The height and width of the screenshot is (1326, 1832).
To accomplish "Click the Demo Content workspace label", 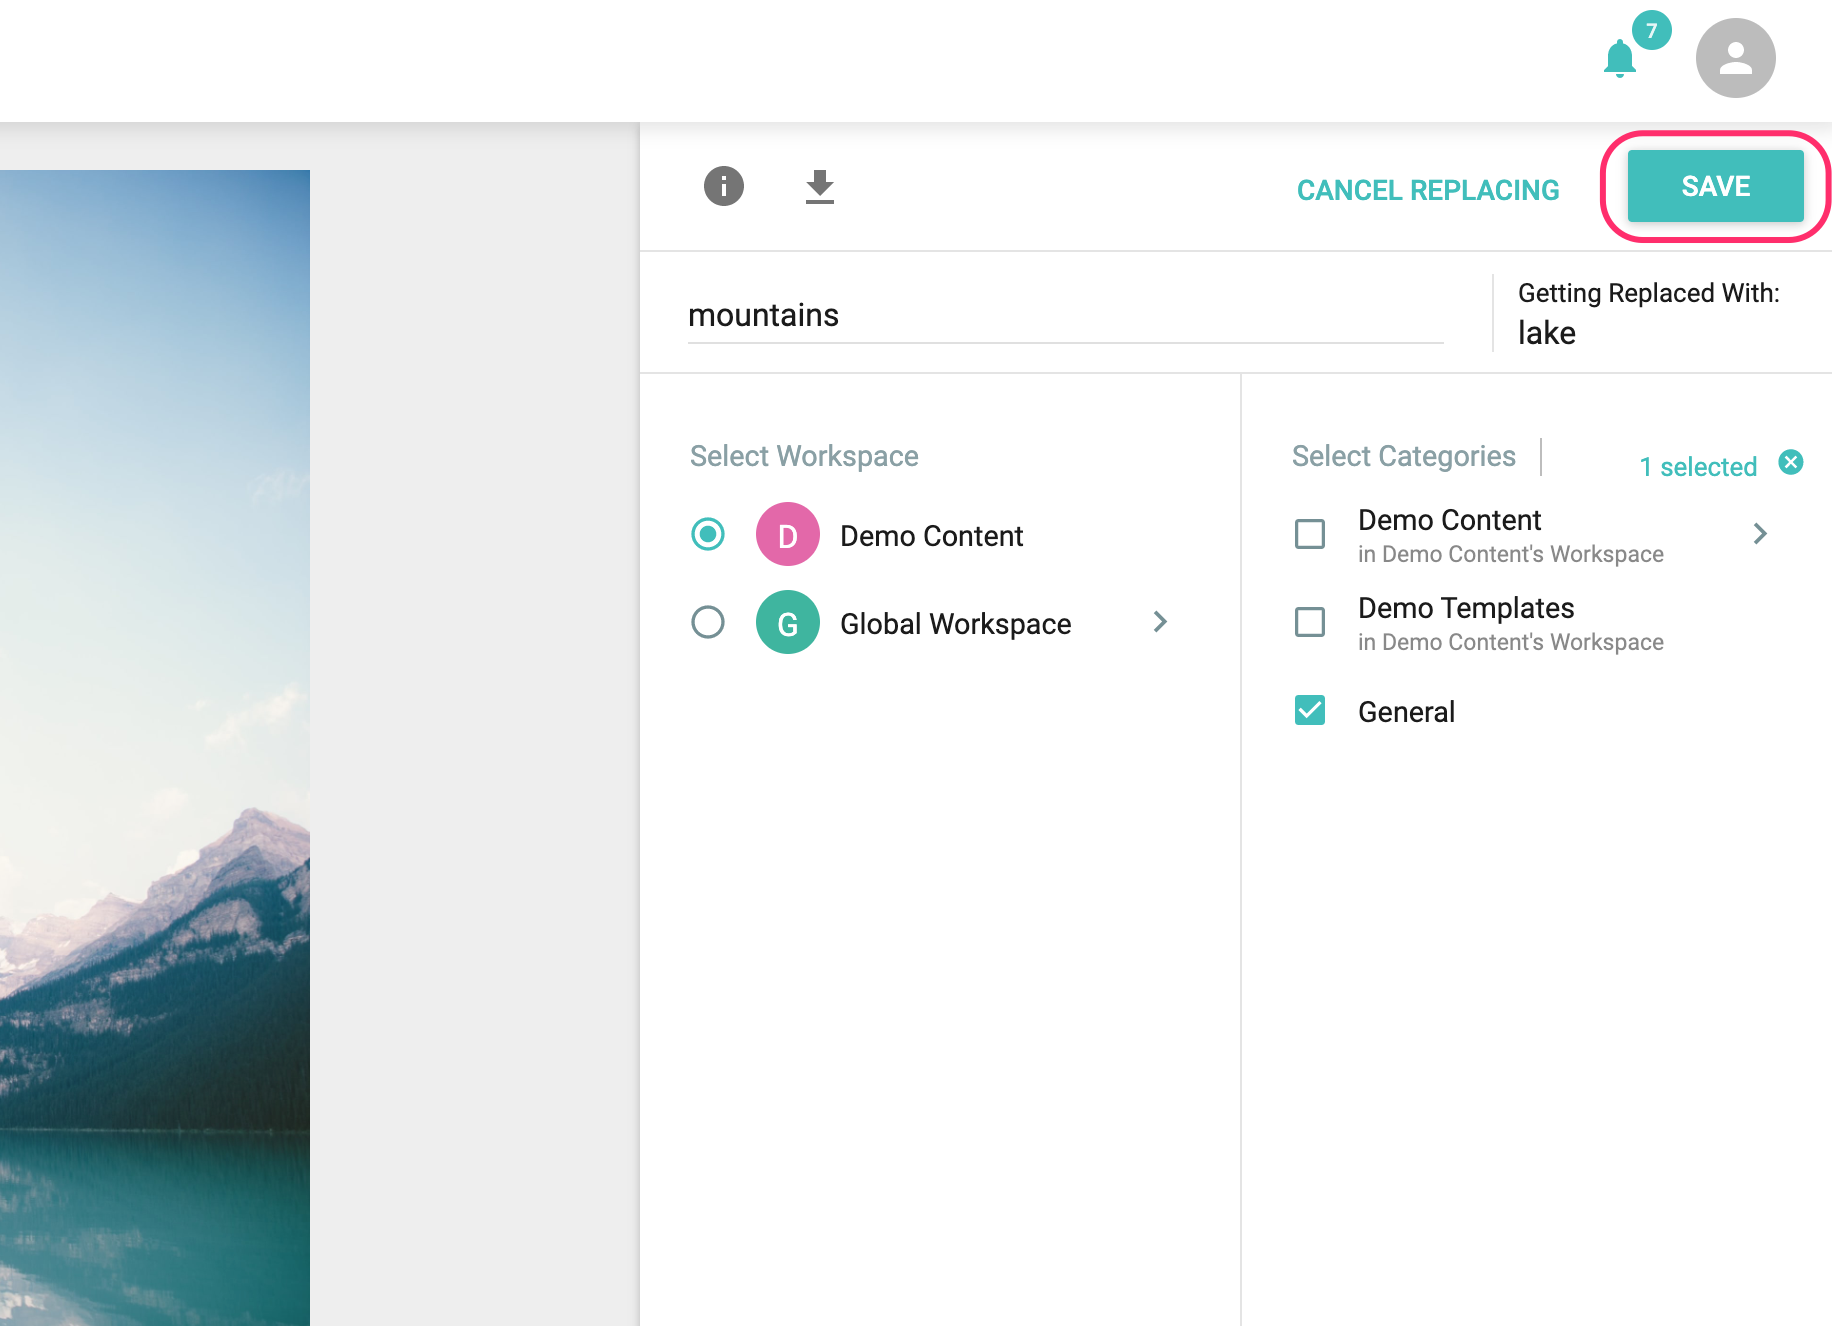I will click(931, 536).
